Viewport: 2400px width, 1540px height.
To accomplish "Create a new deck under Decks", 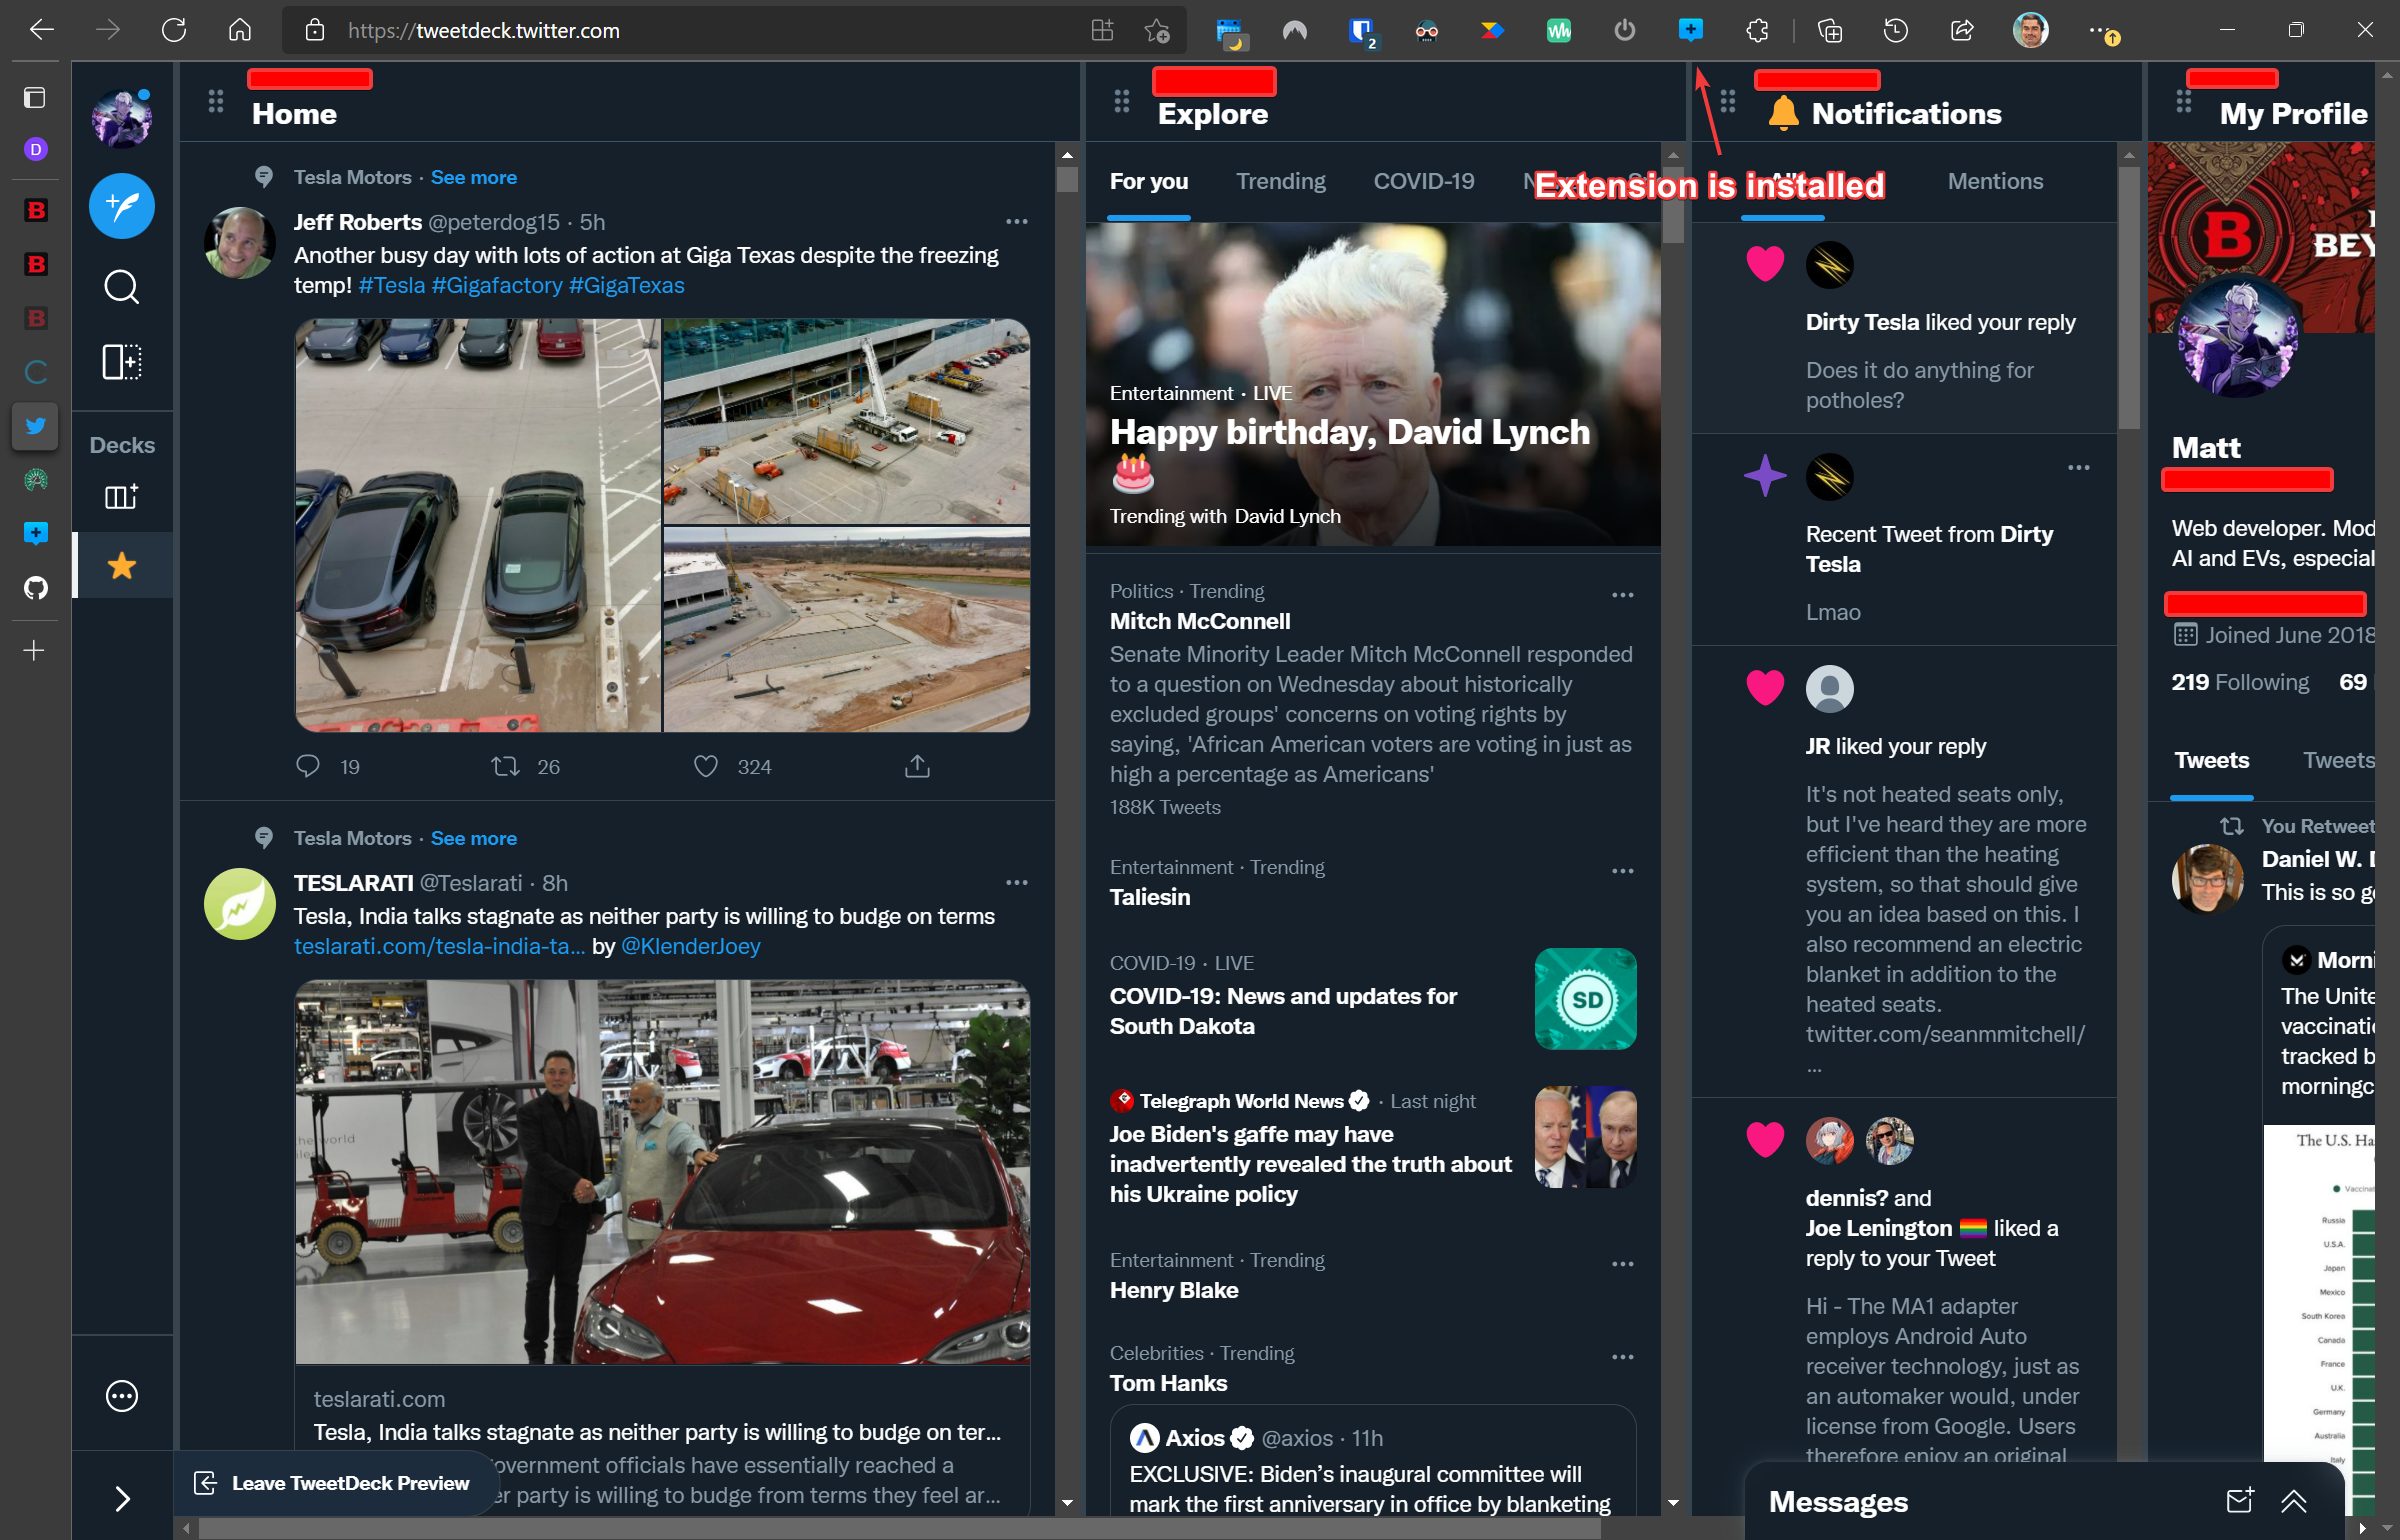I will [x=122, y=496].
